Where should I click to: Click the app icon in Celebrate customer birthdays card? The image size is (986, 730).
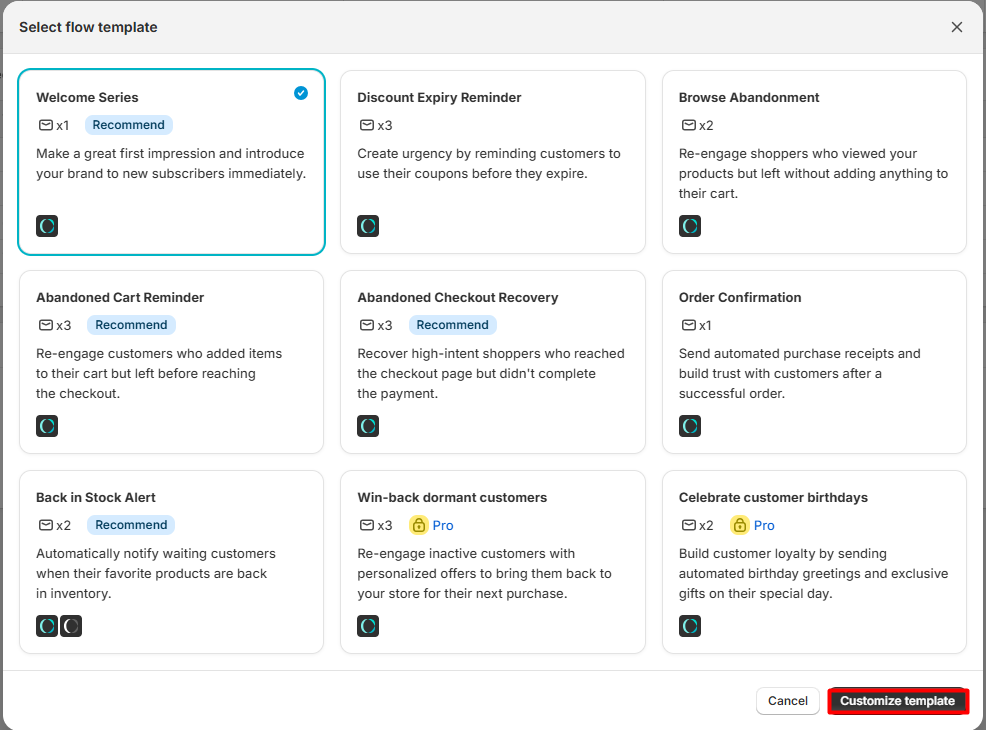point(690,626)
